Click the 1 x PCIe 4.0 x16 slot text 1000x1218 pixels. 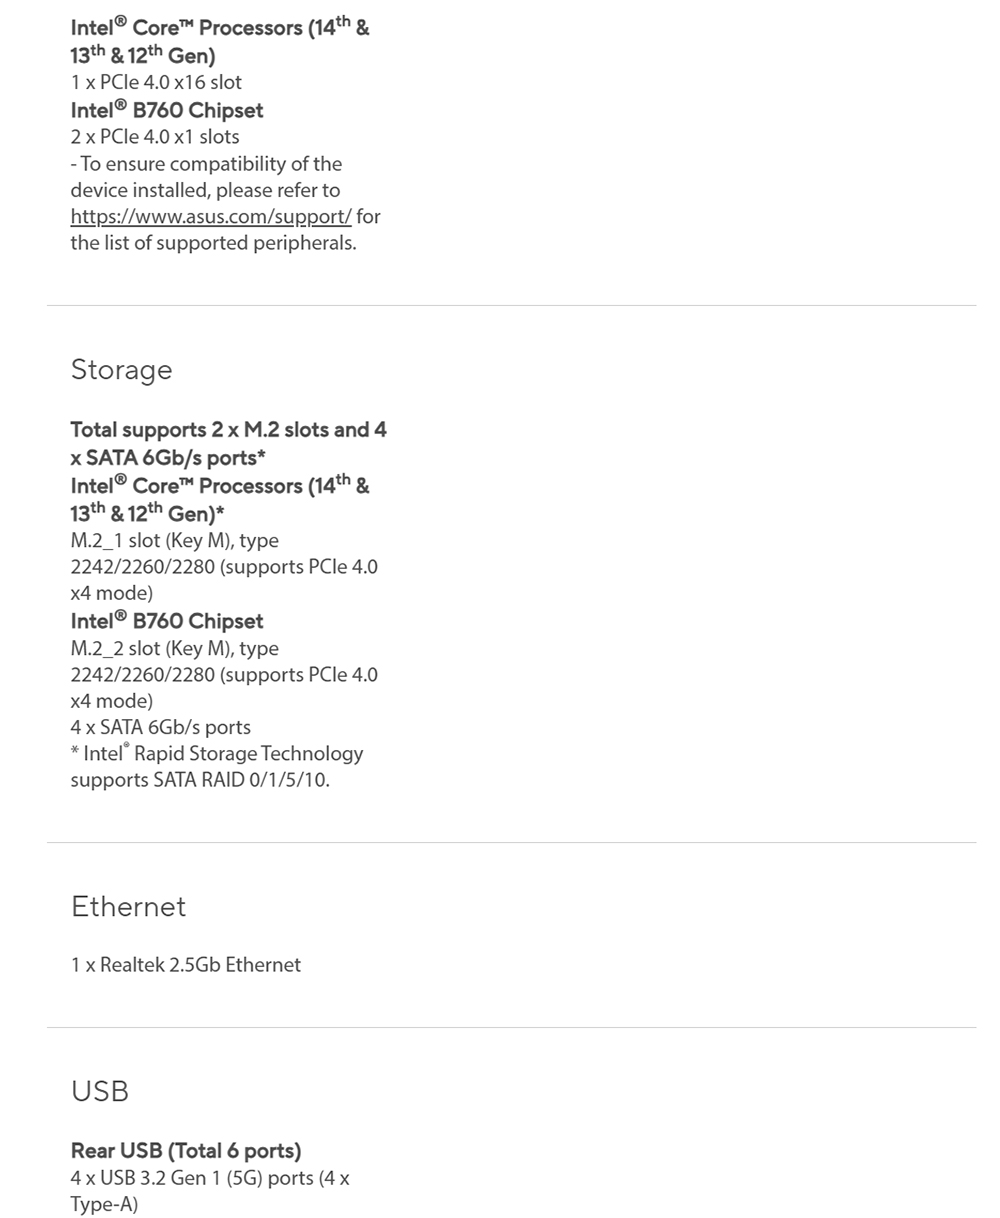pyautogui.click(x=156, y=82)
